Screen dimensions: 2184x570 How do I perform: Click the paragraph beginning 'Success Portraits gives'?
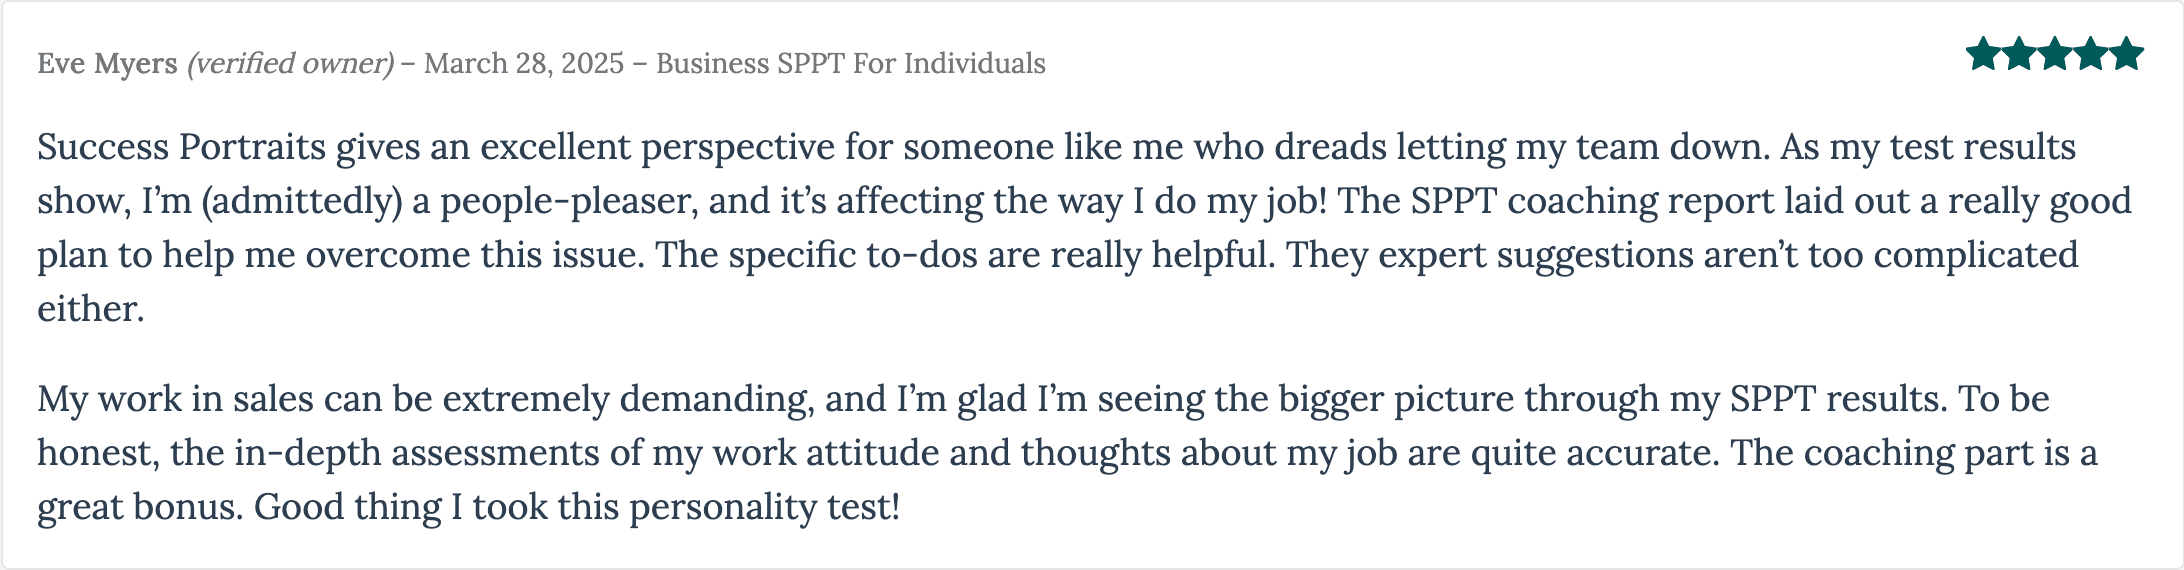pos(1085,228)
